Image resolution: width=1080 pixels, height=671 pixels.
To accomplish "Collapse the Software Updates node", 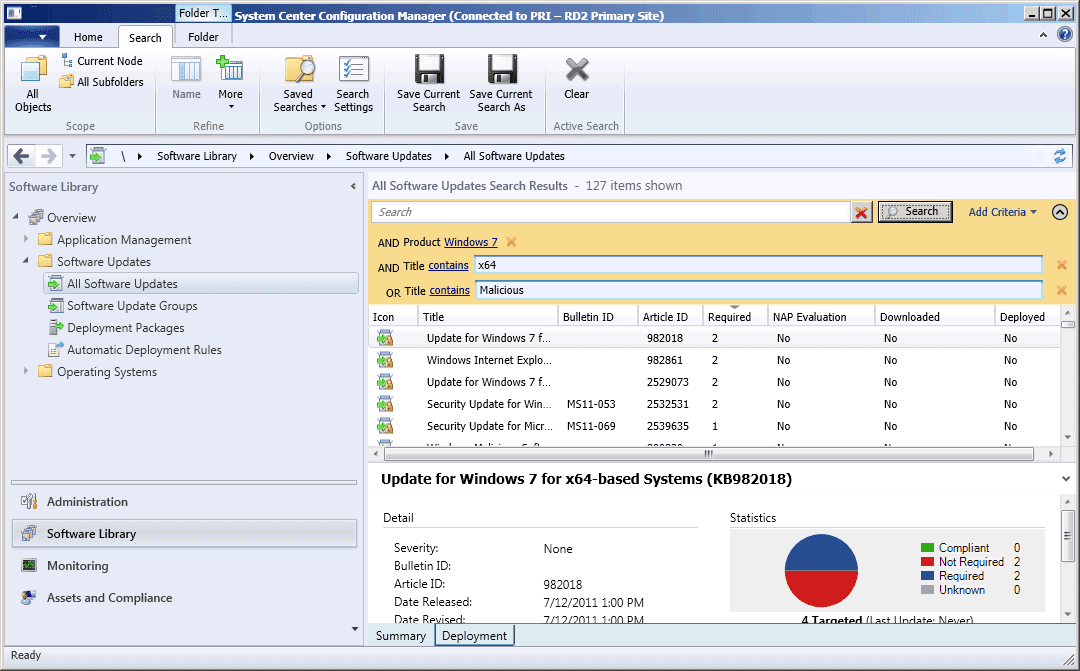I will 26,260.
